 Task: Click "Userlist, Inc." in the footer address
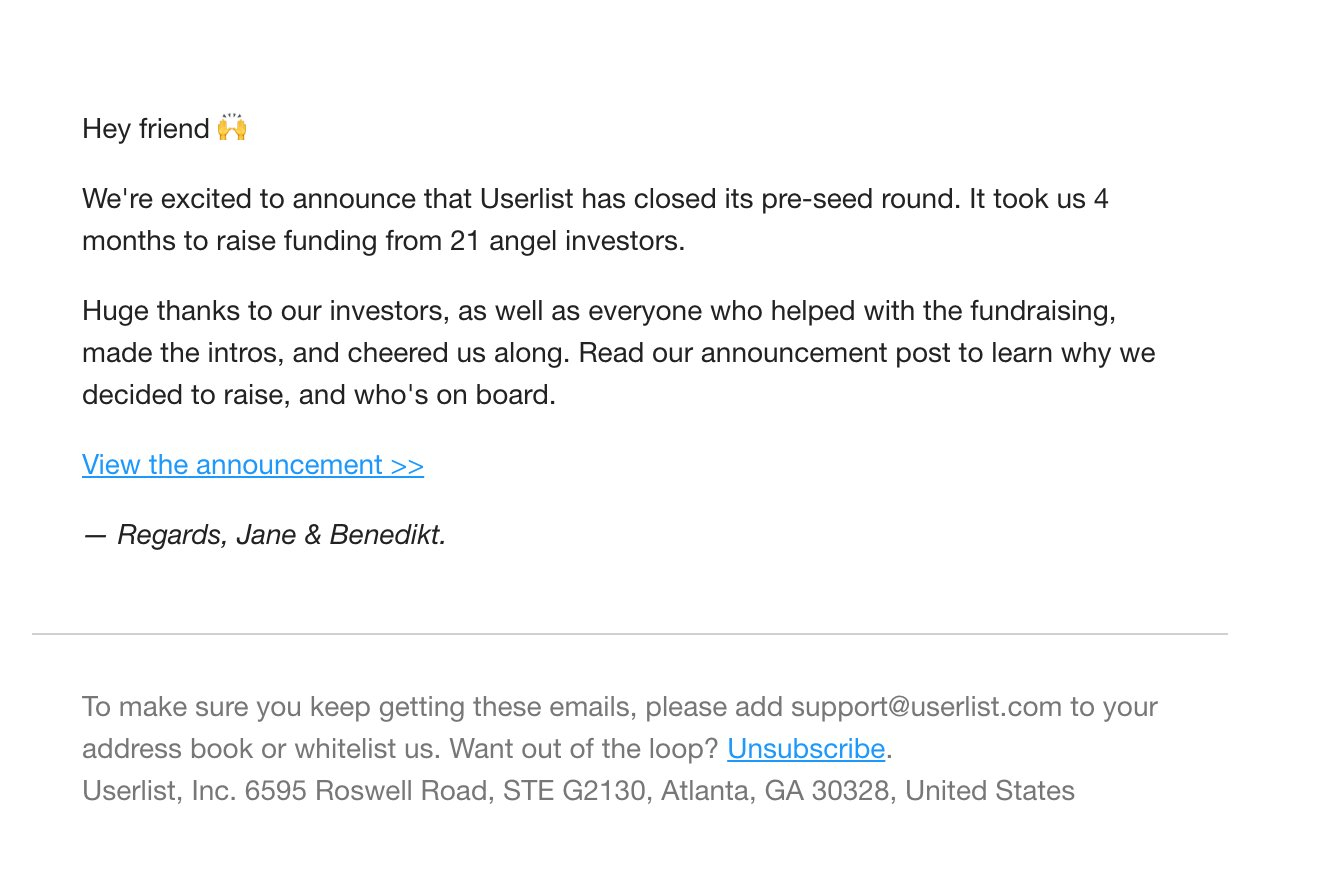coord(159,791)
